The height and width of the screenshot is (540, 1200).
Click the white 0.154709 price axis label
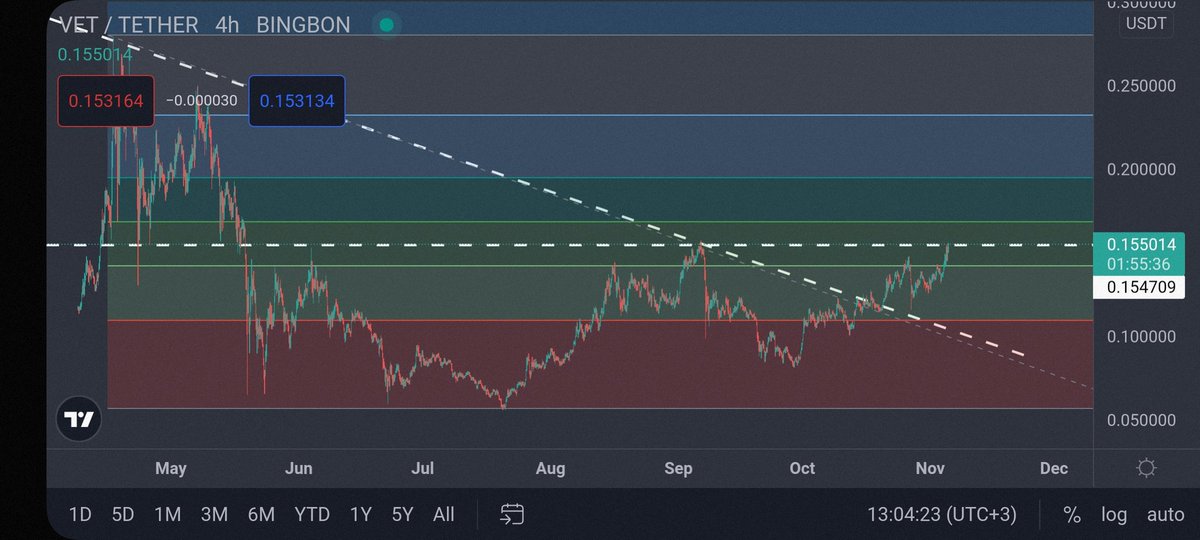click(x=1140, y=288)
